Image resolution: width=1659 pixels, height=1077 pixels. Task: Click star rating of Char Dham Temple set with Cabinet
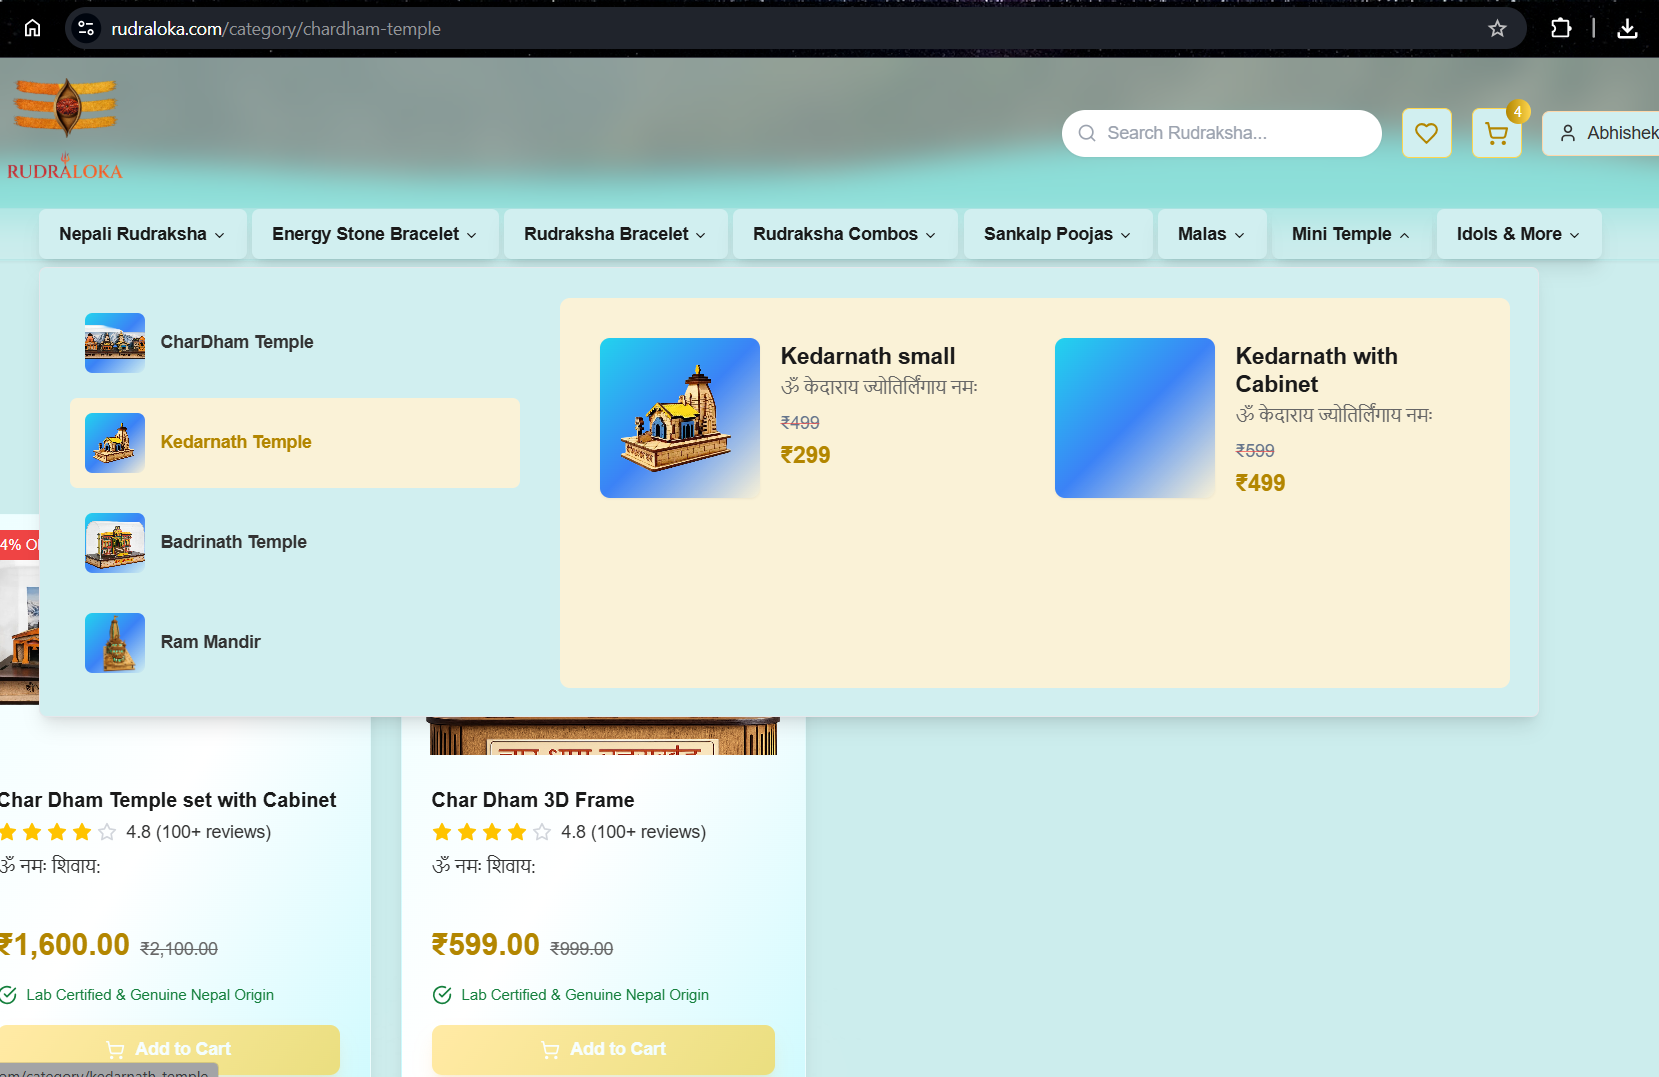pos(58,832)
